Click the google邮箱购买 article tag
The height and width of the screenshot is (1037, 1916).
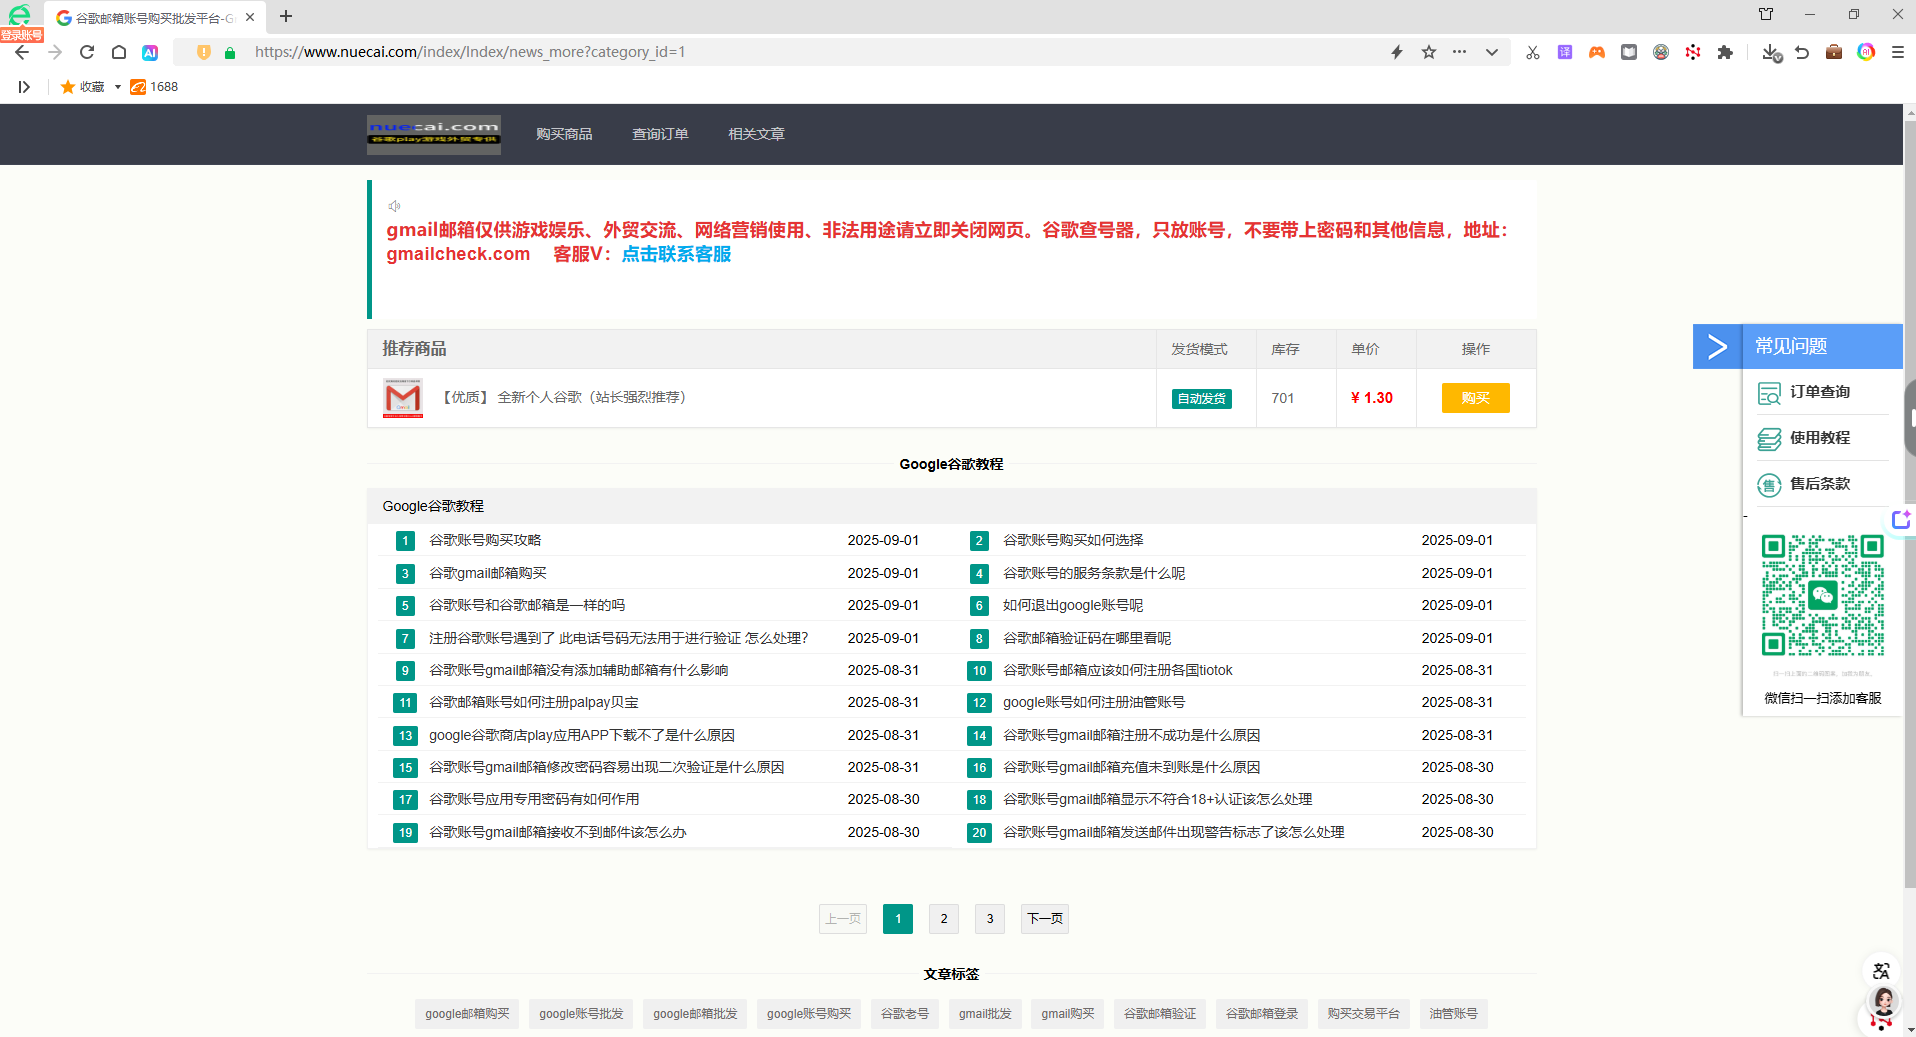coord(467,1013)
